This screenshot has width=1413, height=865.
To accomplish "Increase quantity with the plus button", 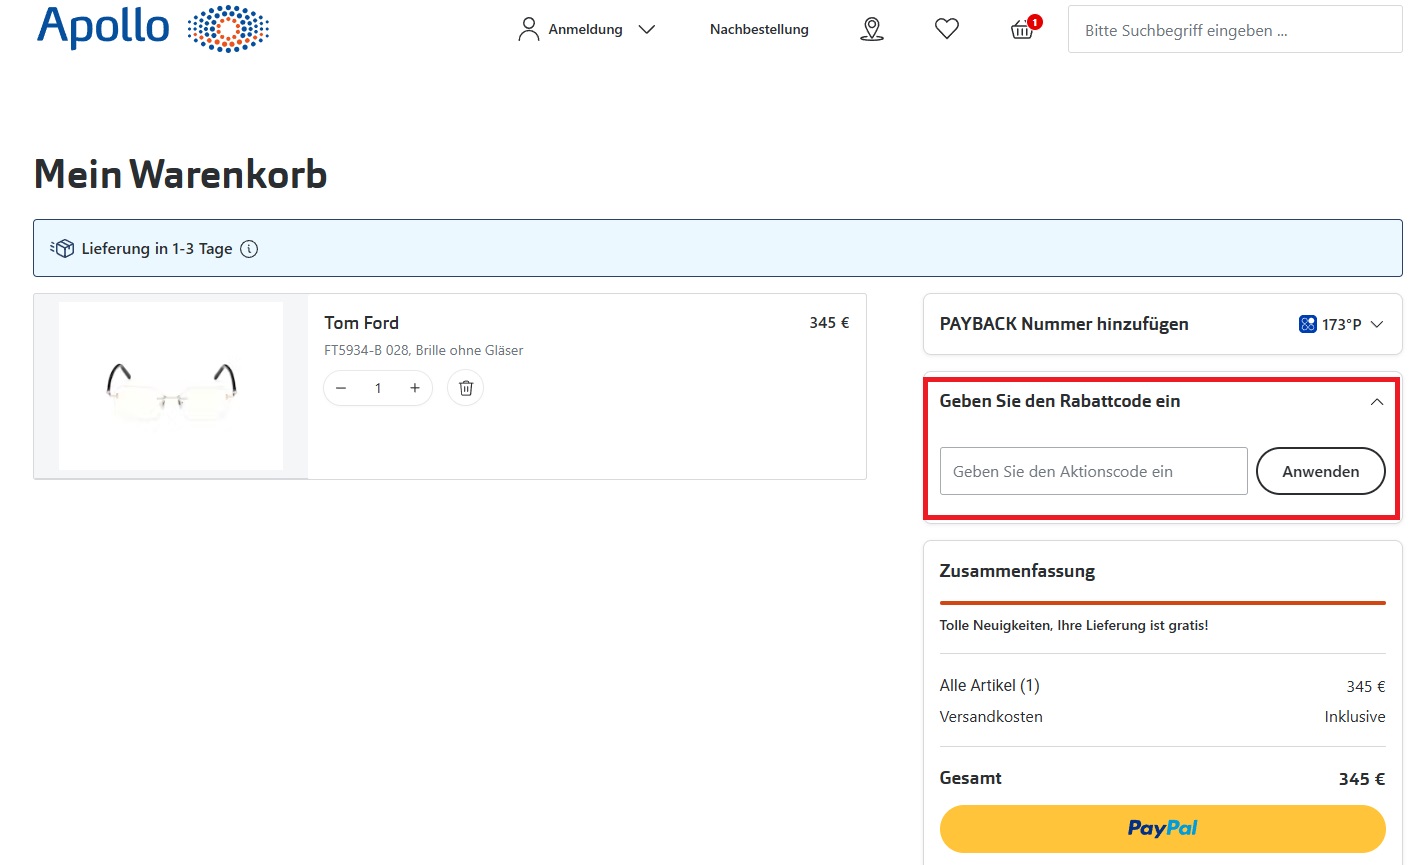I will (x=415, y=388).
